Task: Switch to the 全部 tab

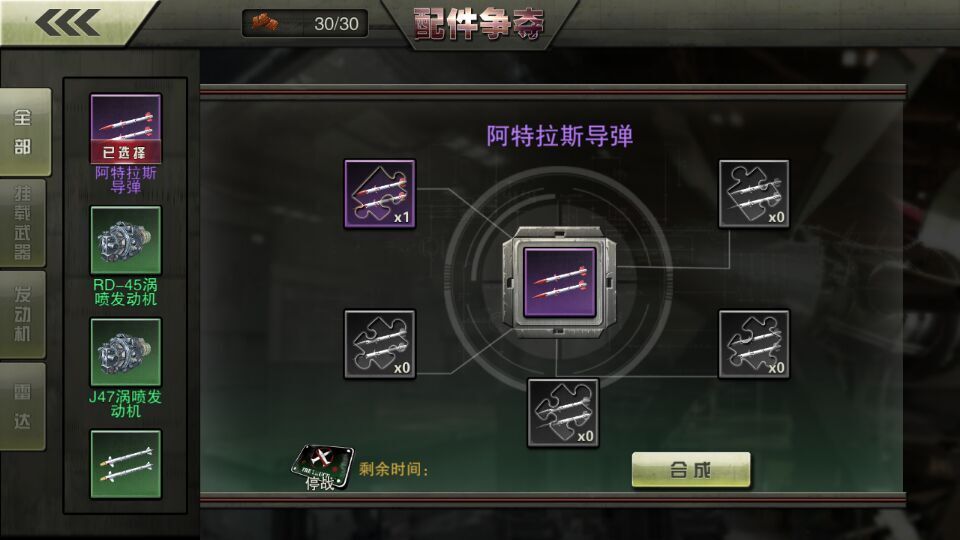Action: pos(24,132)
